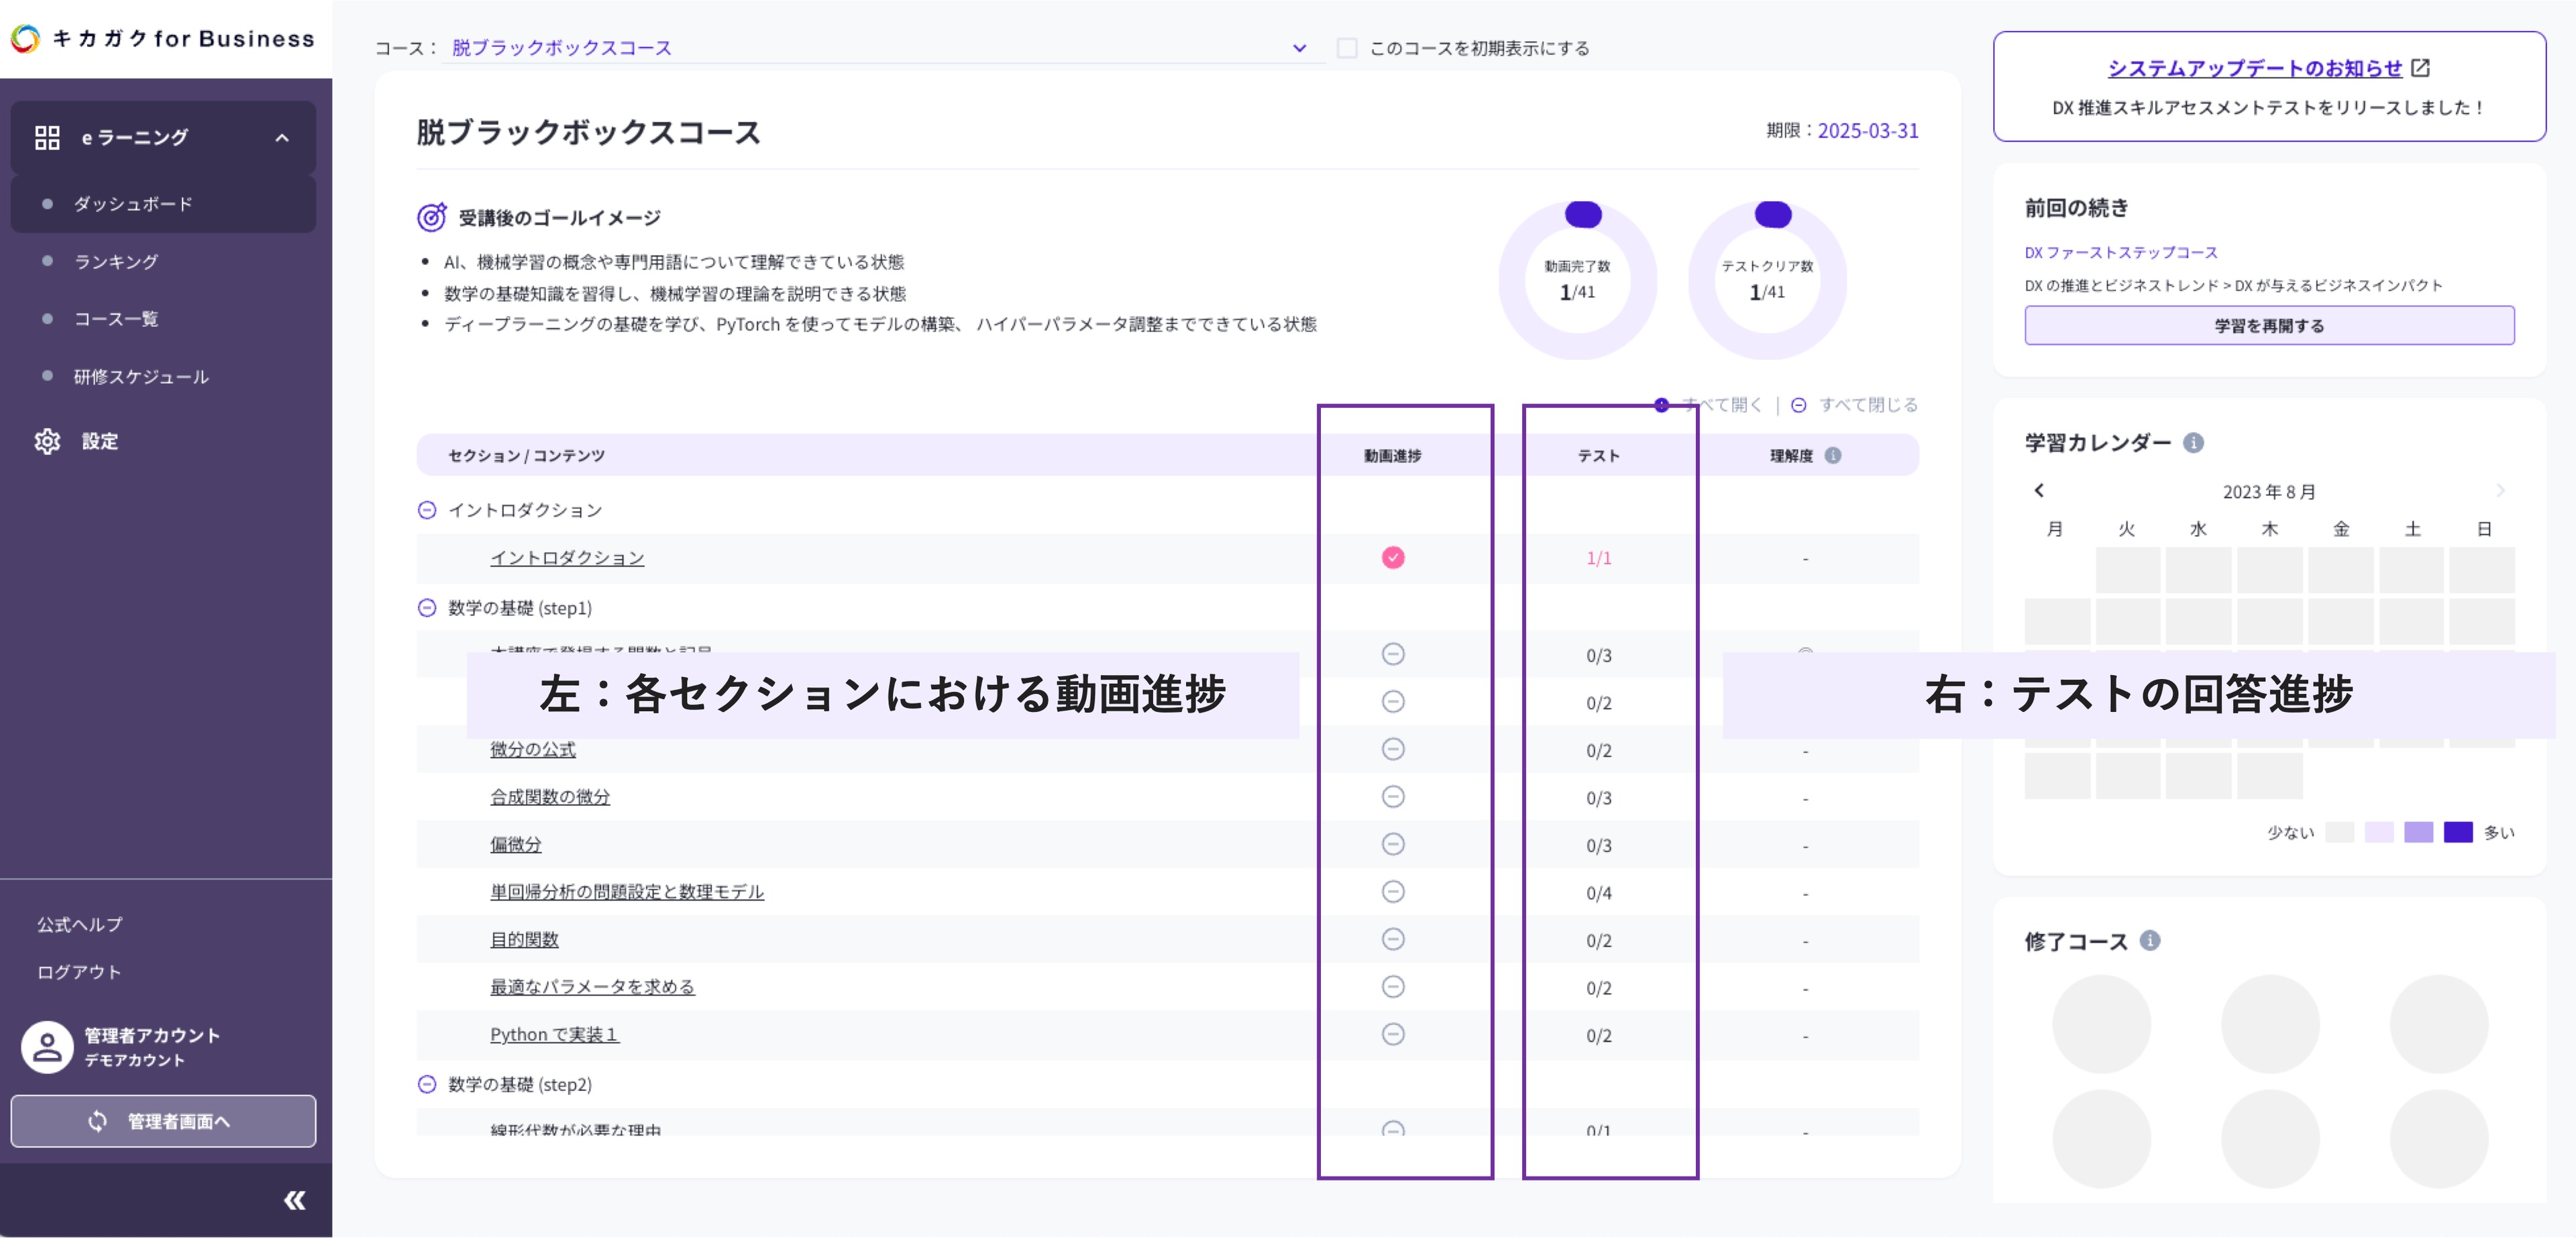The width and height of the screenshot is (2576, 1238).
Task: Collapse the イントロダクション section
Action: tap(427, 510)
